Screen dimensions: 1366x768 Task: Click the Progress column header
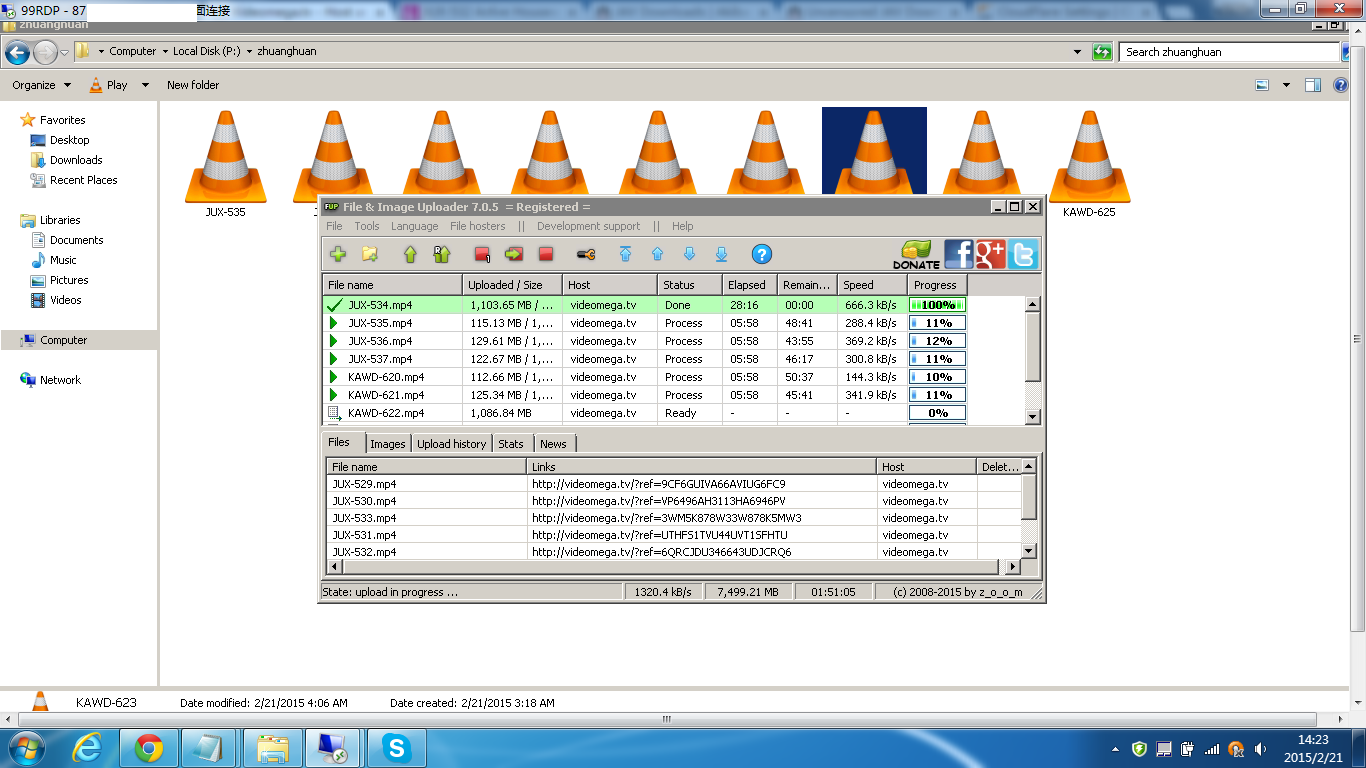pyautogui.click(x=937, y=285)
